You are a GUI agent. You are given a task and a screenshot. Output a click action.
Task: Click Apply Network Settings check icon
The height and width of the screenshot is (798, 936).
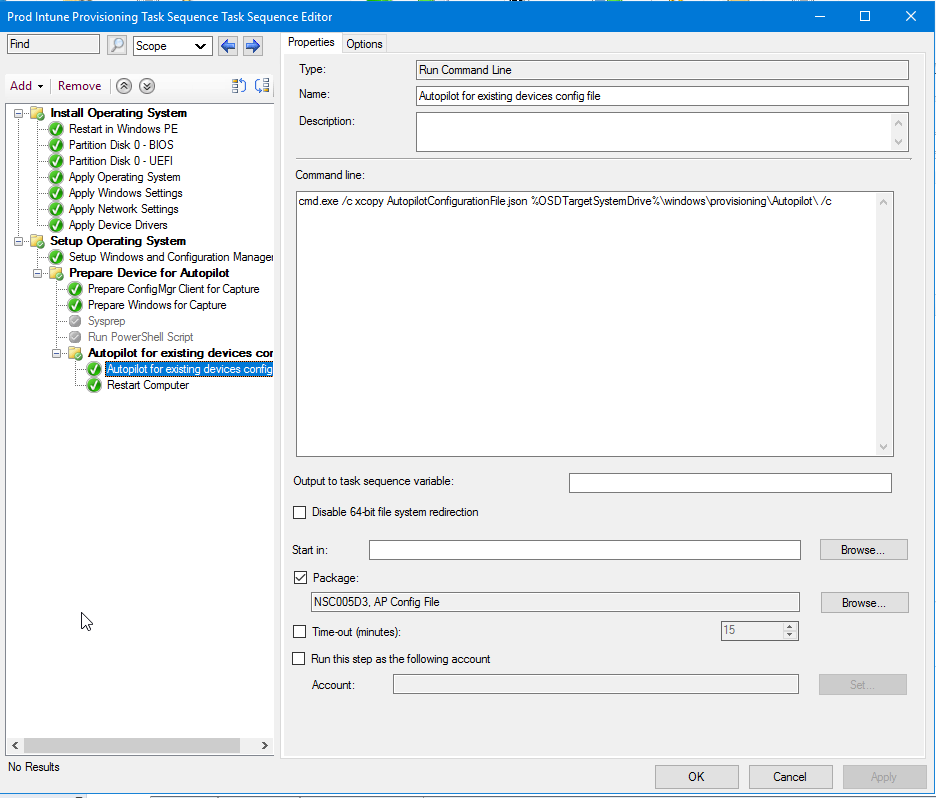pos(56,209)
